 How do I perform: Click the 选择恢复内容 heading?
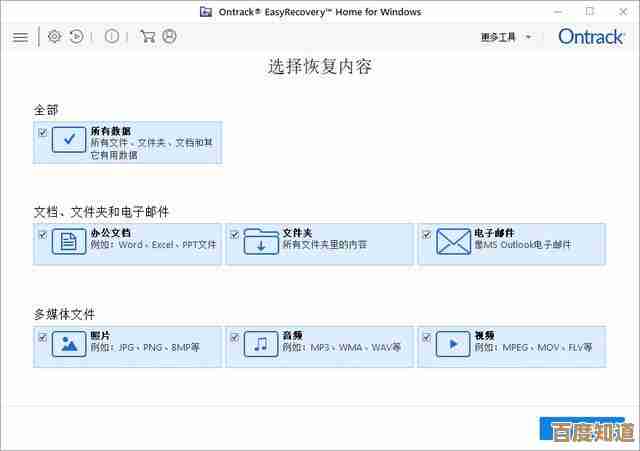[x=320, y=67]
